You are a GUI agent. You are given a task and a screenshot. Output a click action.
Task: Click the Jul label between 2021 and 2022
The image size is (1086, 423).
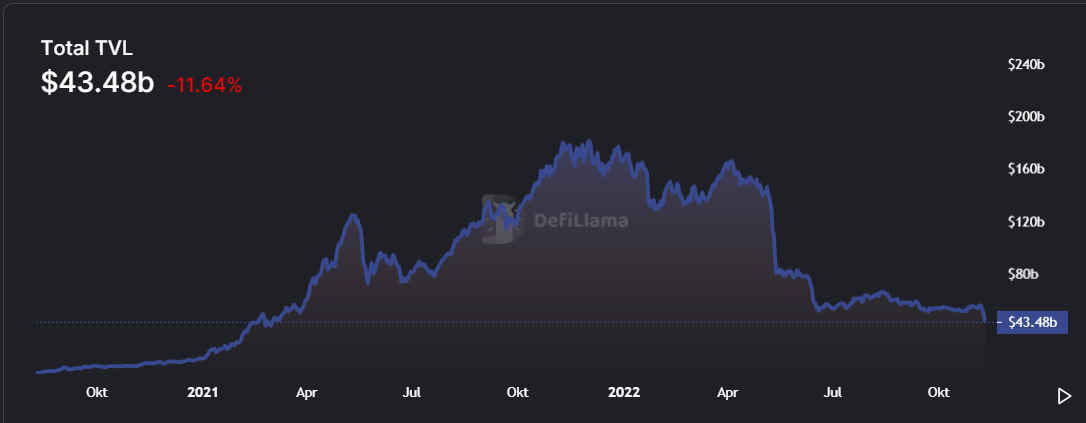(412, 393)
